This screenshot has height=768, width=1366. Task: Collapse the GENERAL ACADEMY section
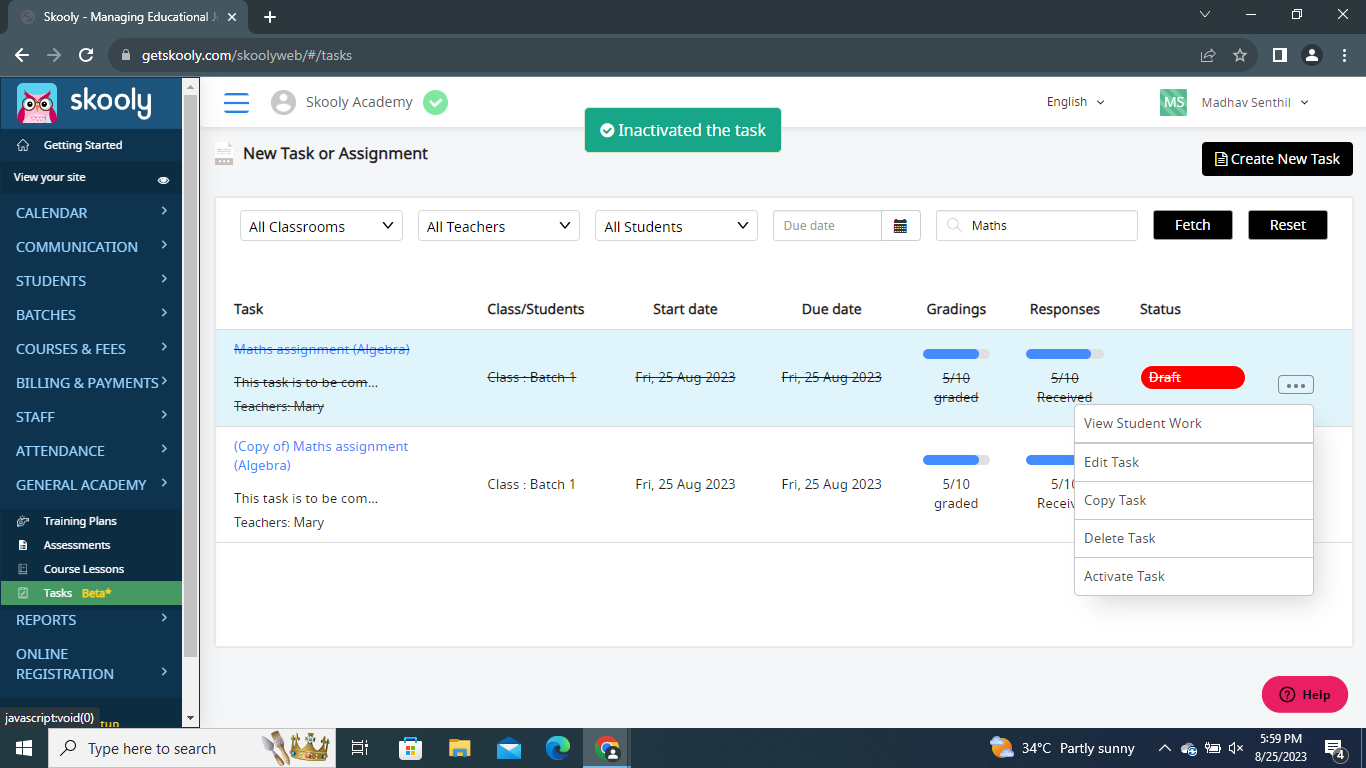pyautogui.click(x=91, y=485)
